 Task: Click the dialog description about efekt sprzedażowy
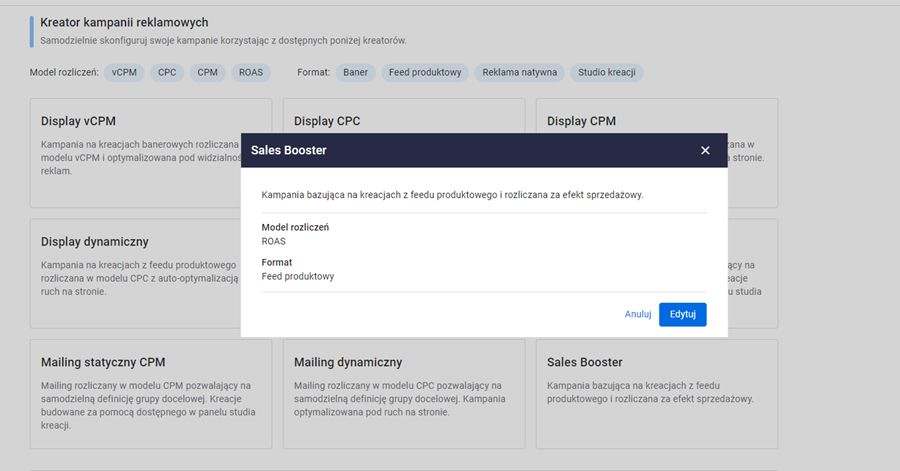coord(452,195)
